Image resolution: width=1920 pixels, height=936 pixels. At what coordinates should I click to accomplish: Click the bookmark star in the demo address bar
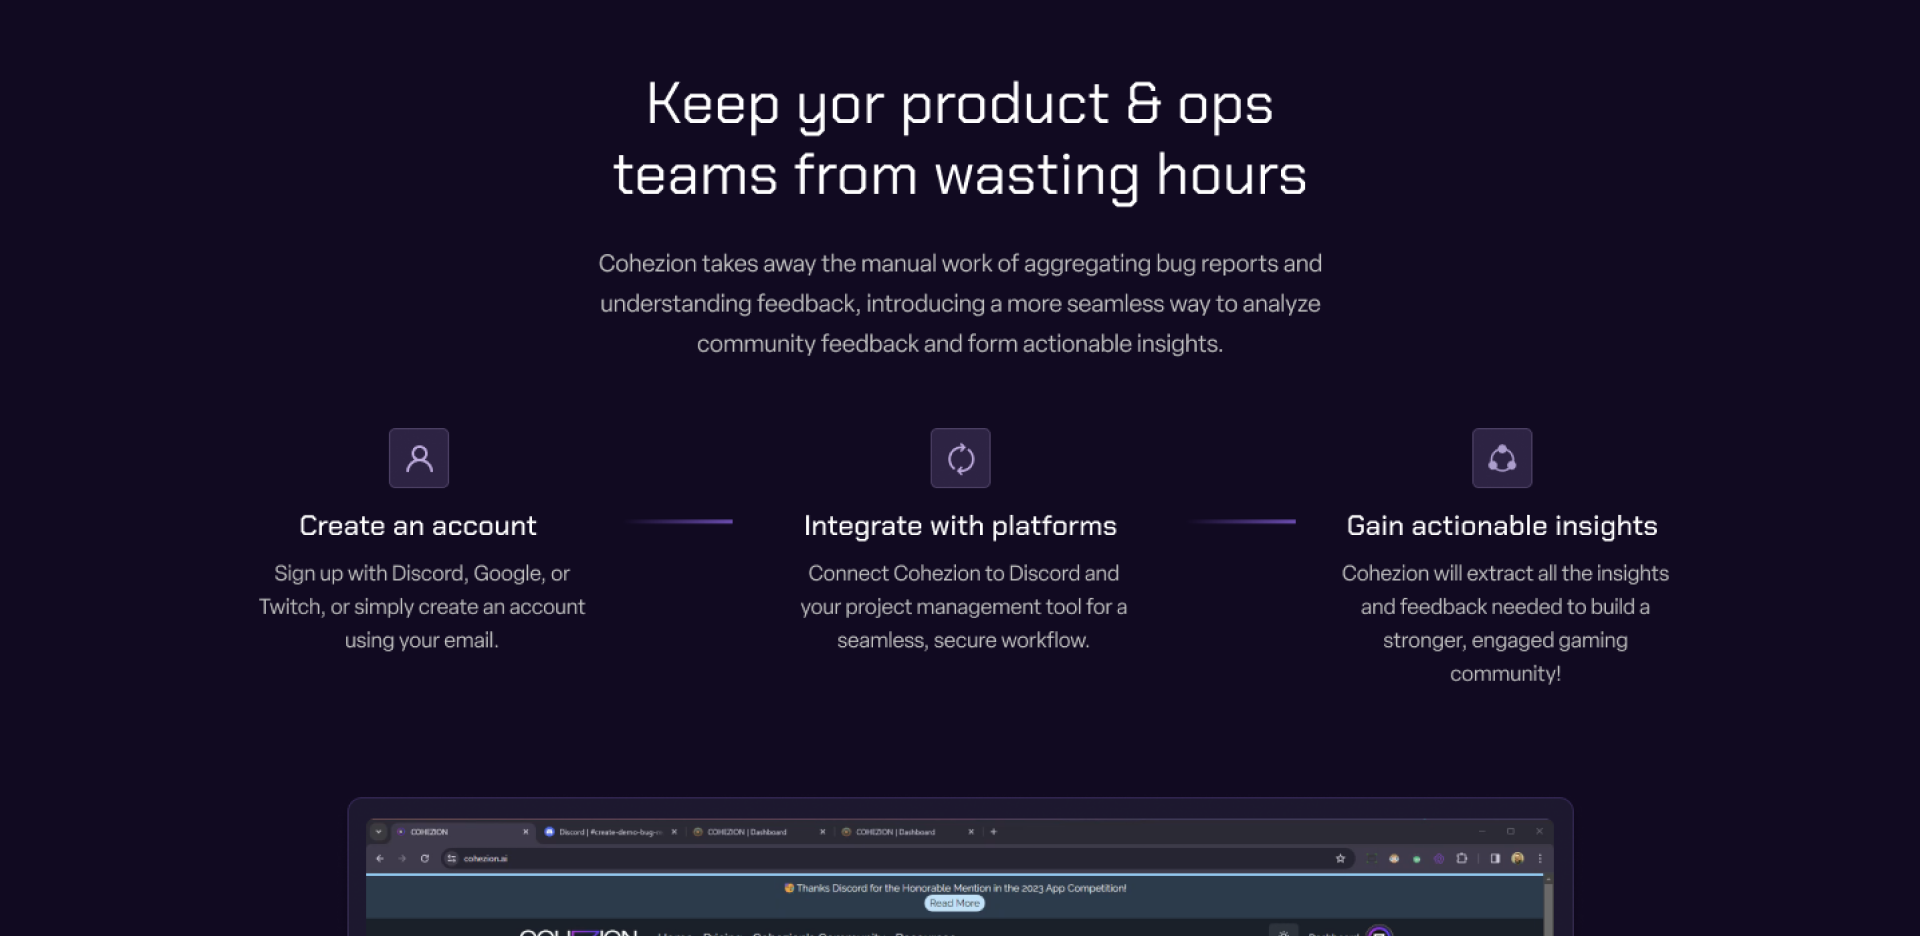[x=1340, y=858]
